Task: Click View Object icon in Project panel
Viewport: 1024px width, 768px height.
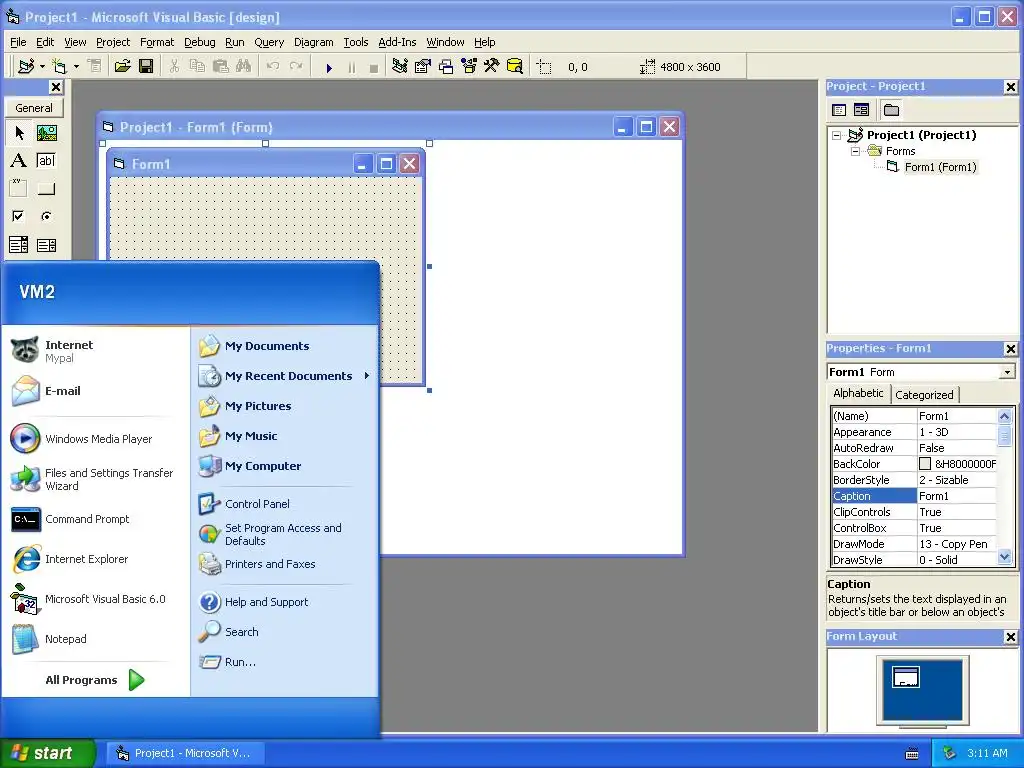Action: [x=861, y=110]
